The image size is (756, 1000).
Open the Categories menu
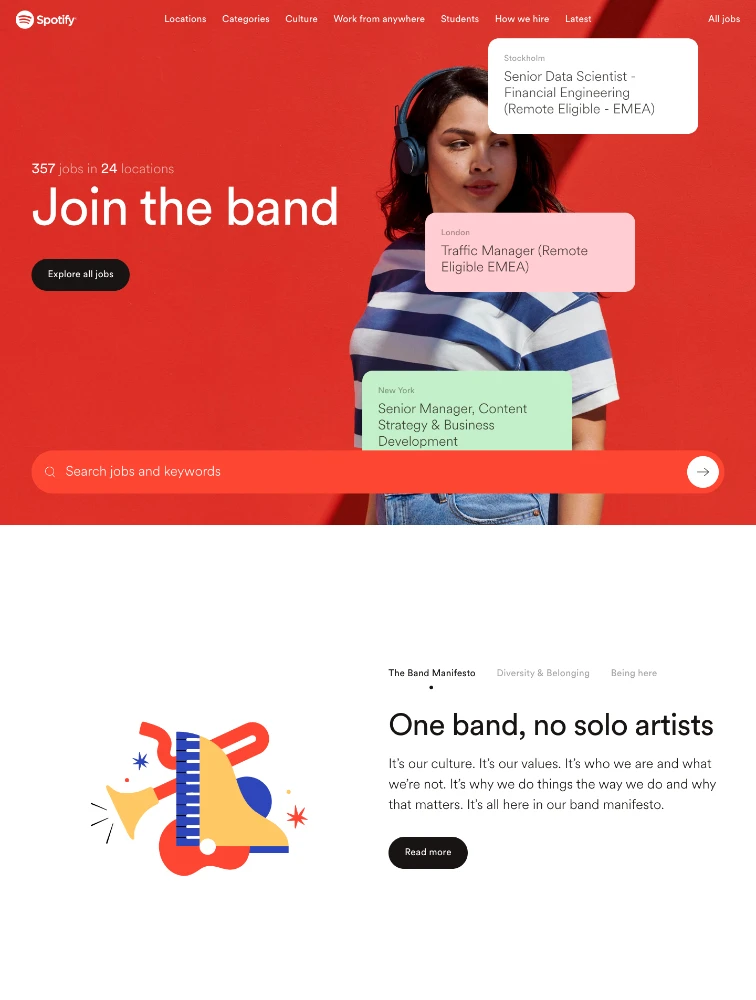coord(246,19)
